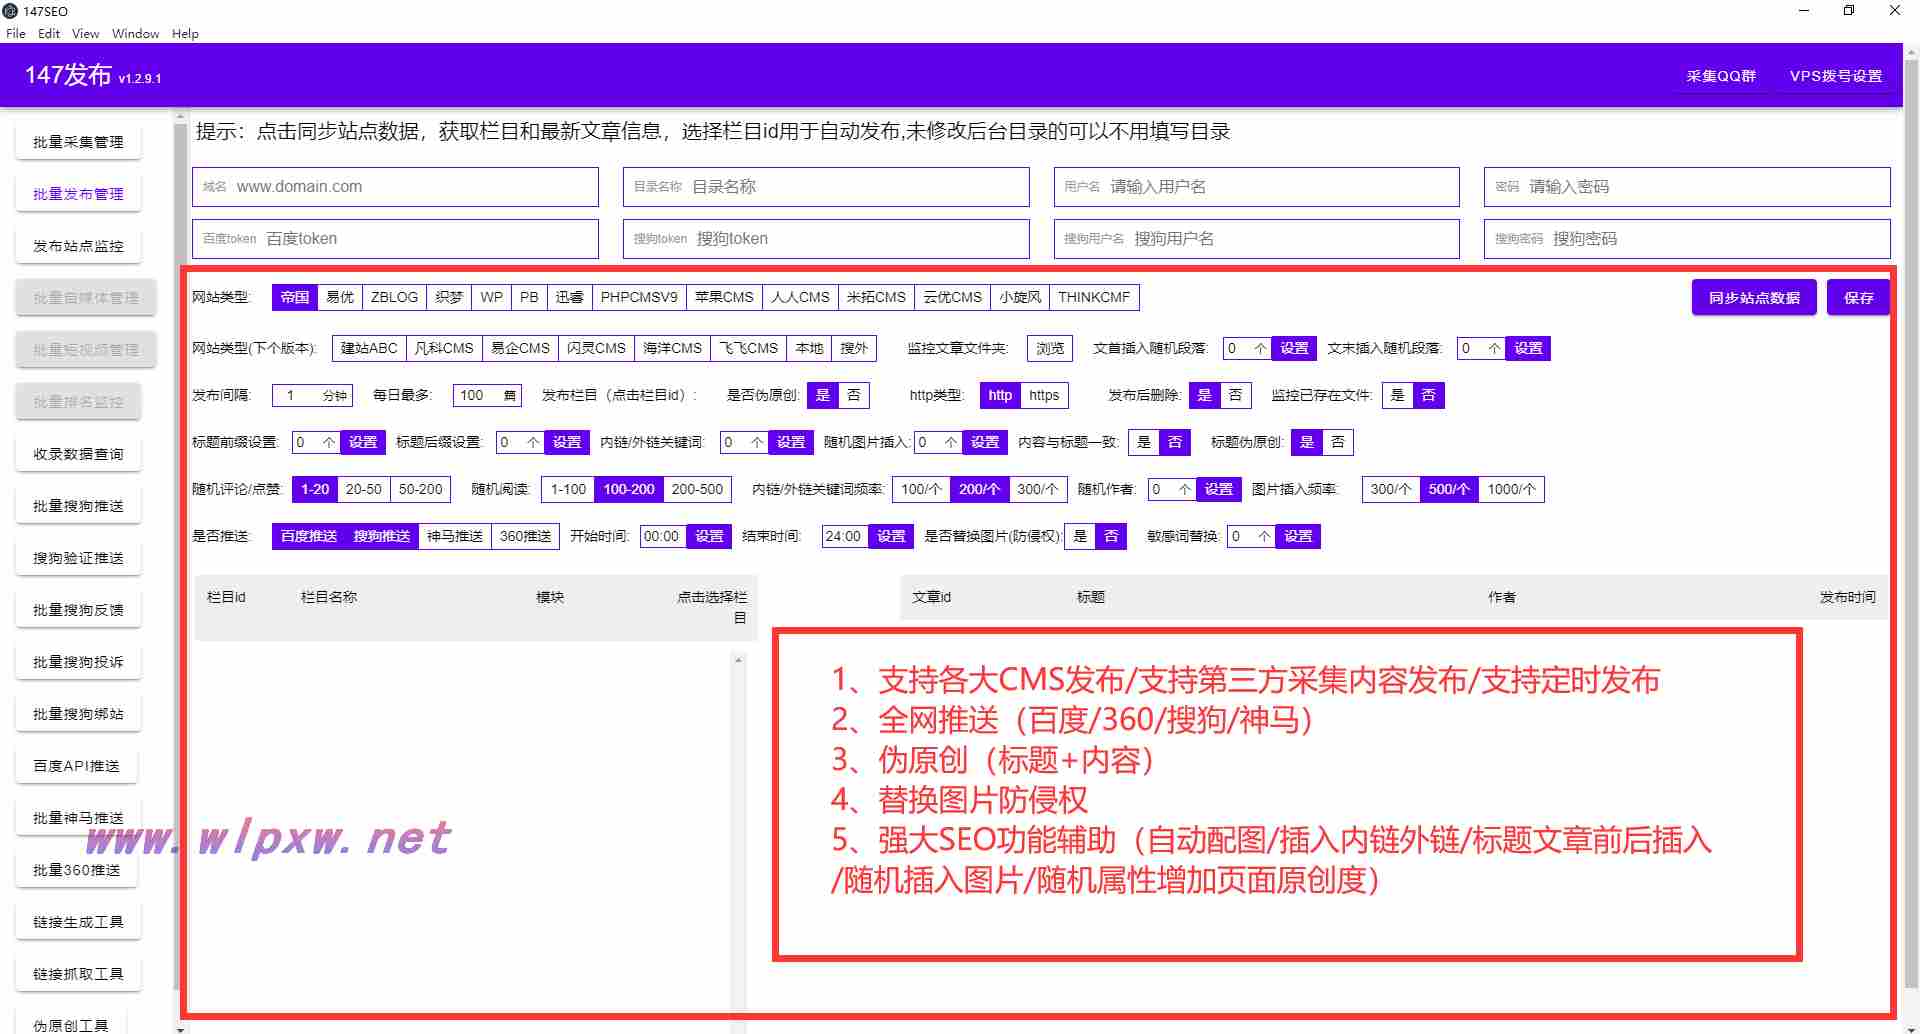Viewport: 1920px width, 1034px height.
Task: Click 设置 for 内链/外链关键词
Action: pos(791,442)
